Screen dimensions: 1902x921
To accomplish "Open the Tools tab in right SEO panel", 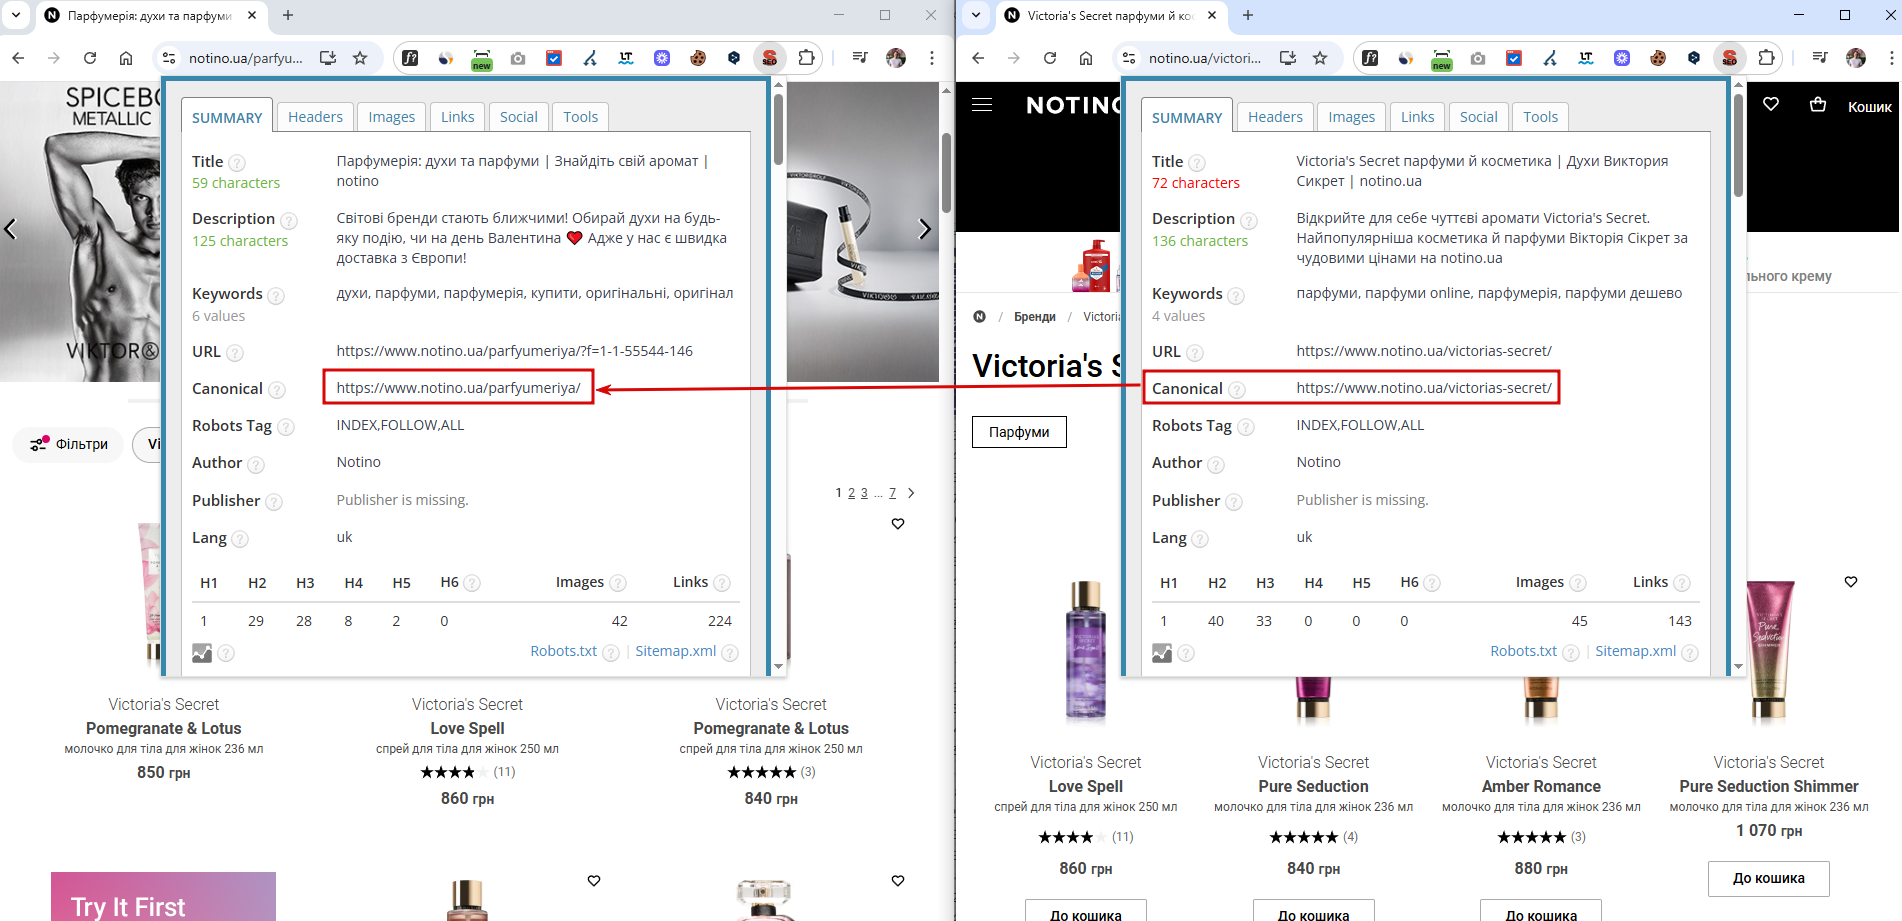I will [x=1540, y=117].
